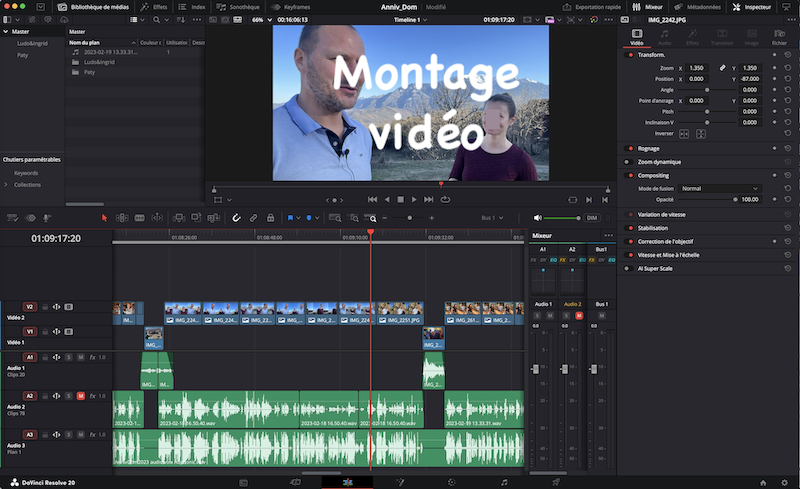
Task: Click flip horizontal Inverser icon
Action: pos(684,134)
